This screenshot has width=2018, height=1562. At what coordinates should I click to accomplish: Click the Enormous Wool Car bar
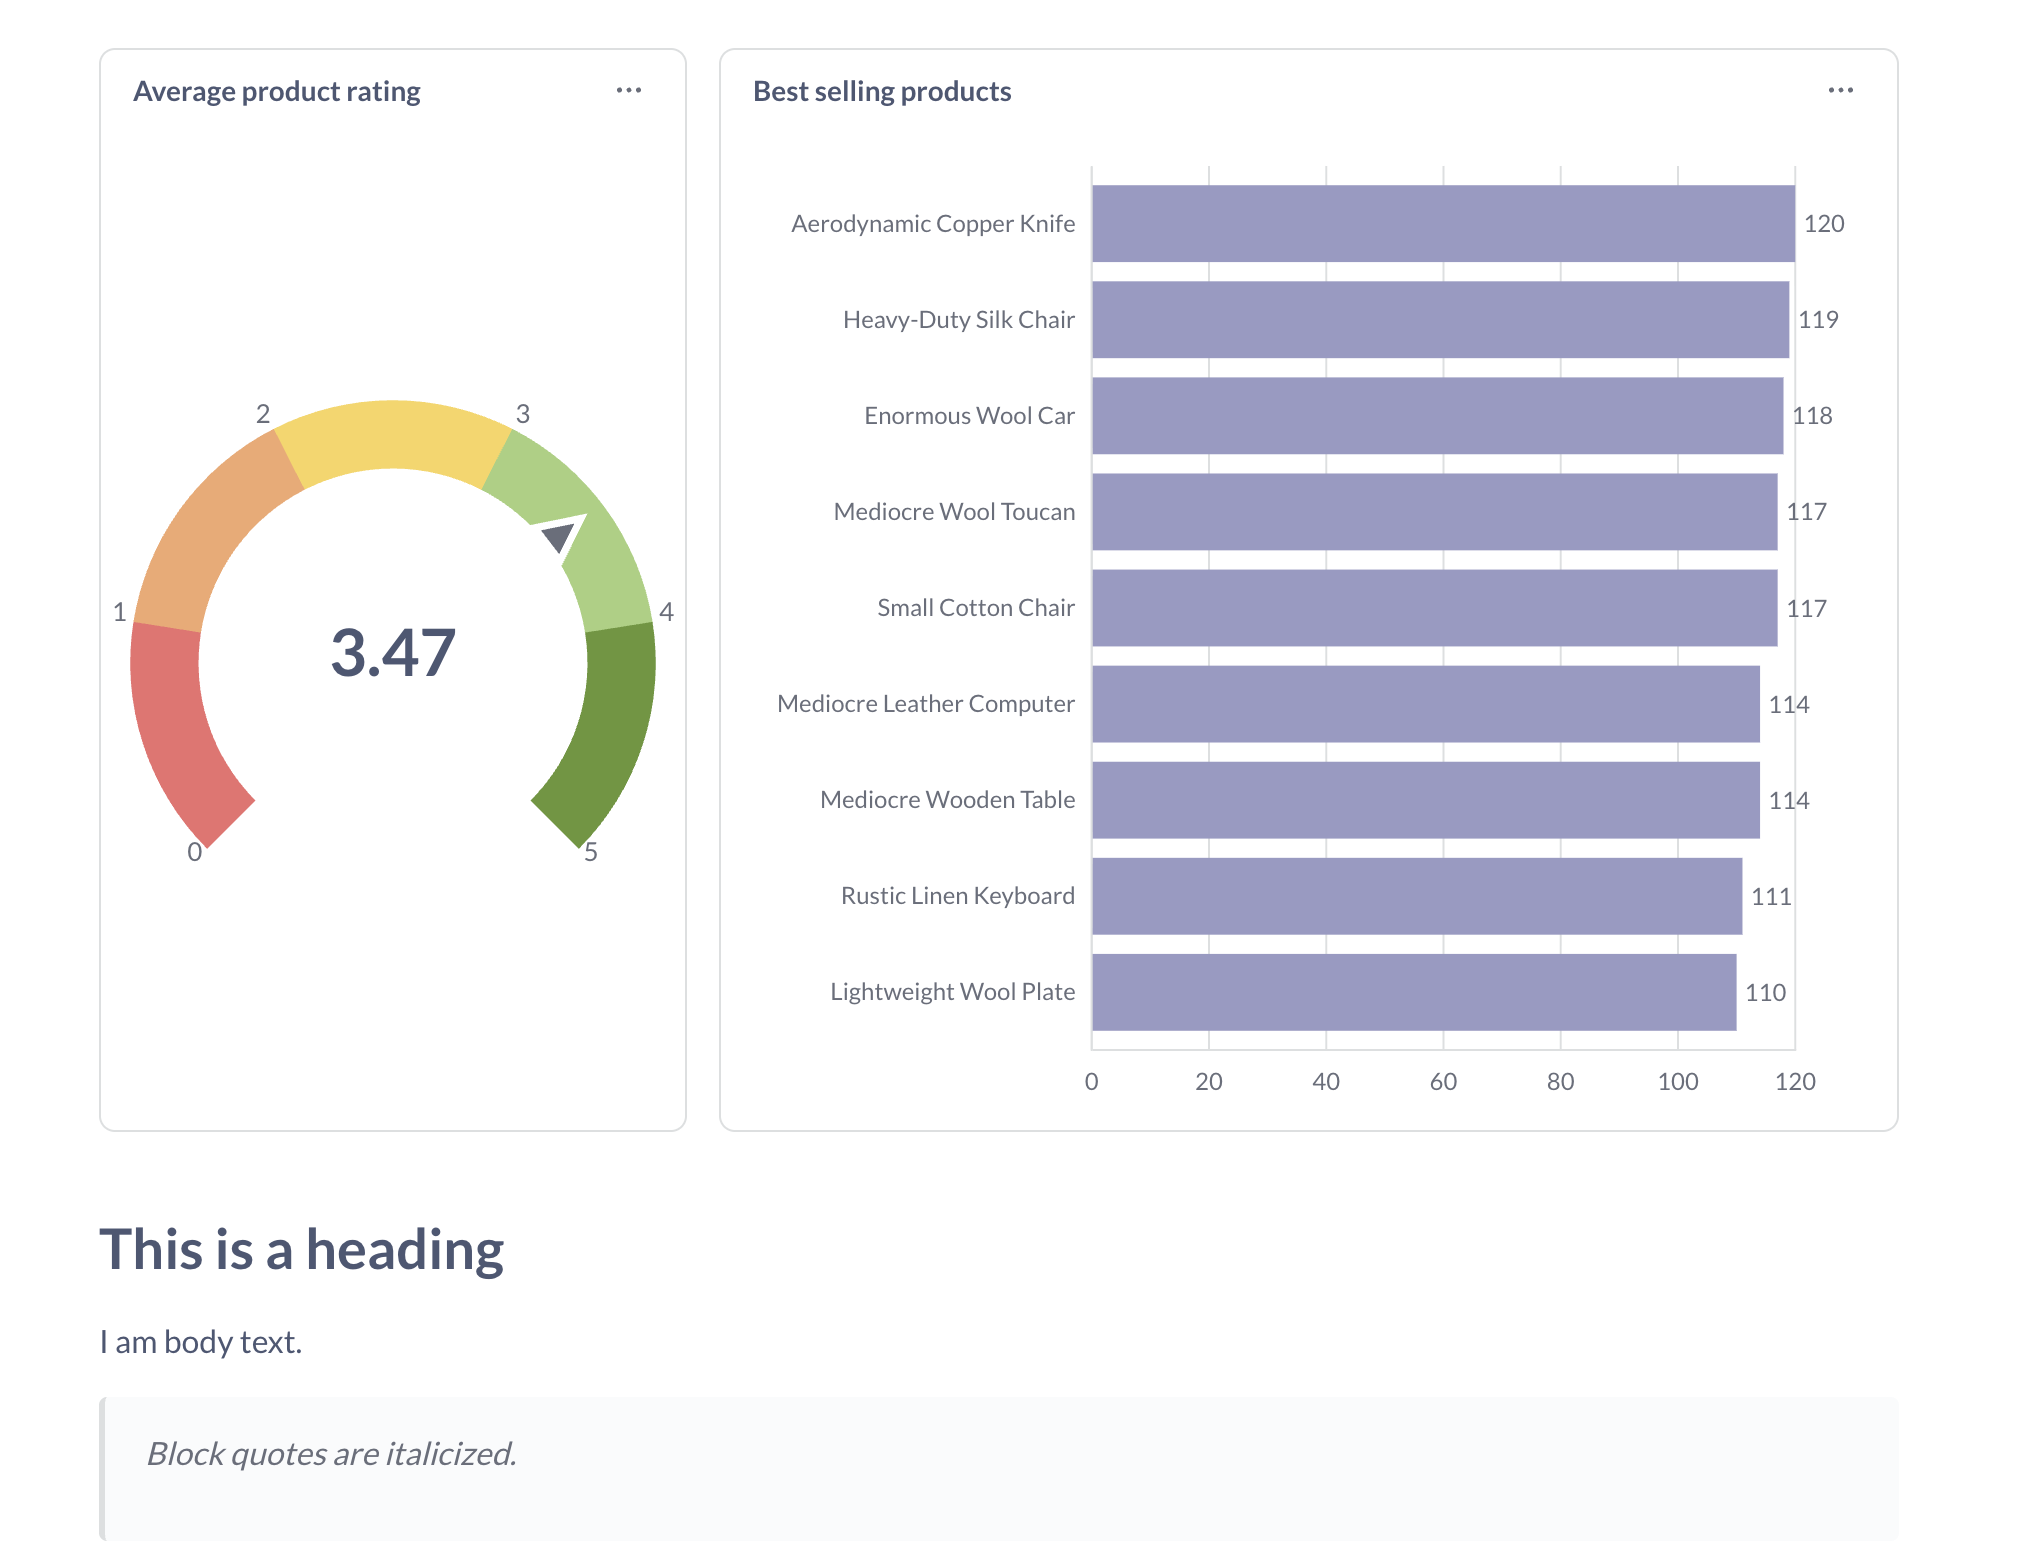pos(1436,416)
